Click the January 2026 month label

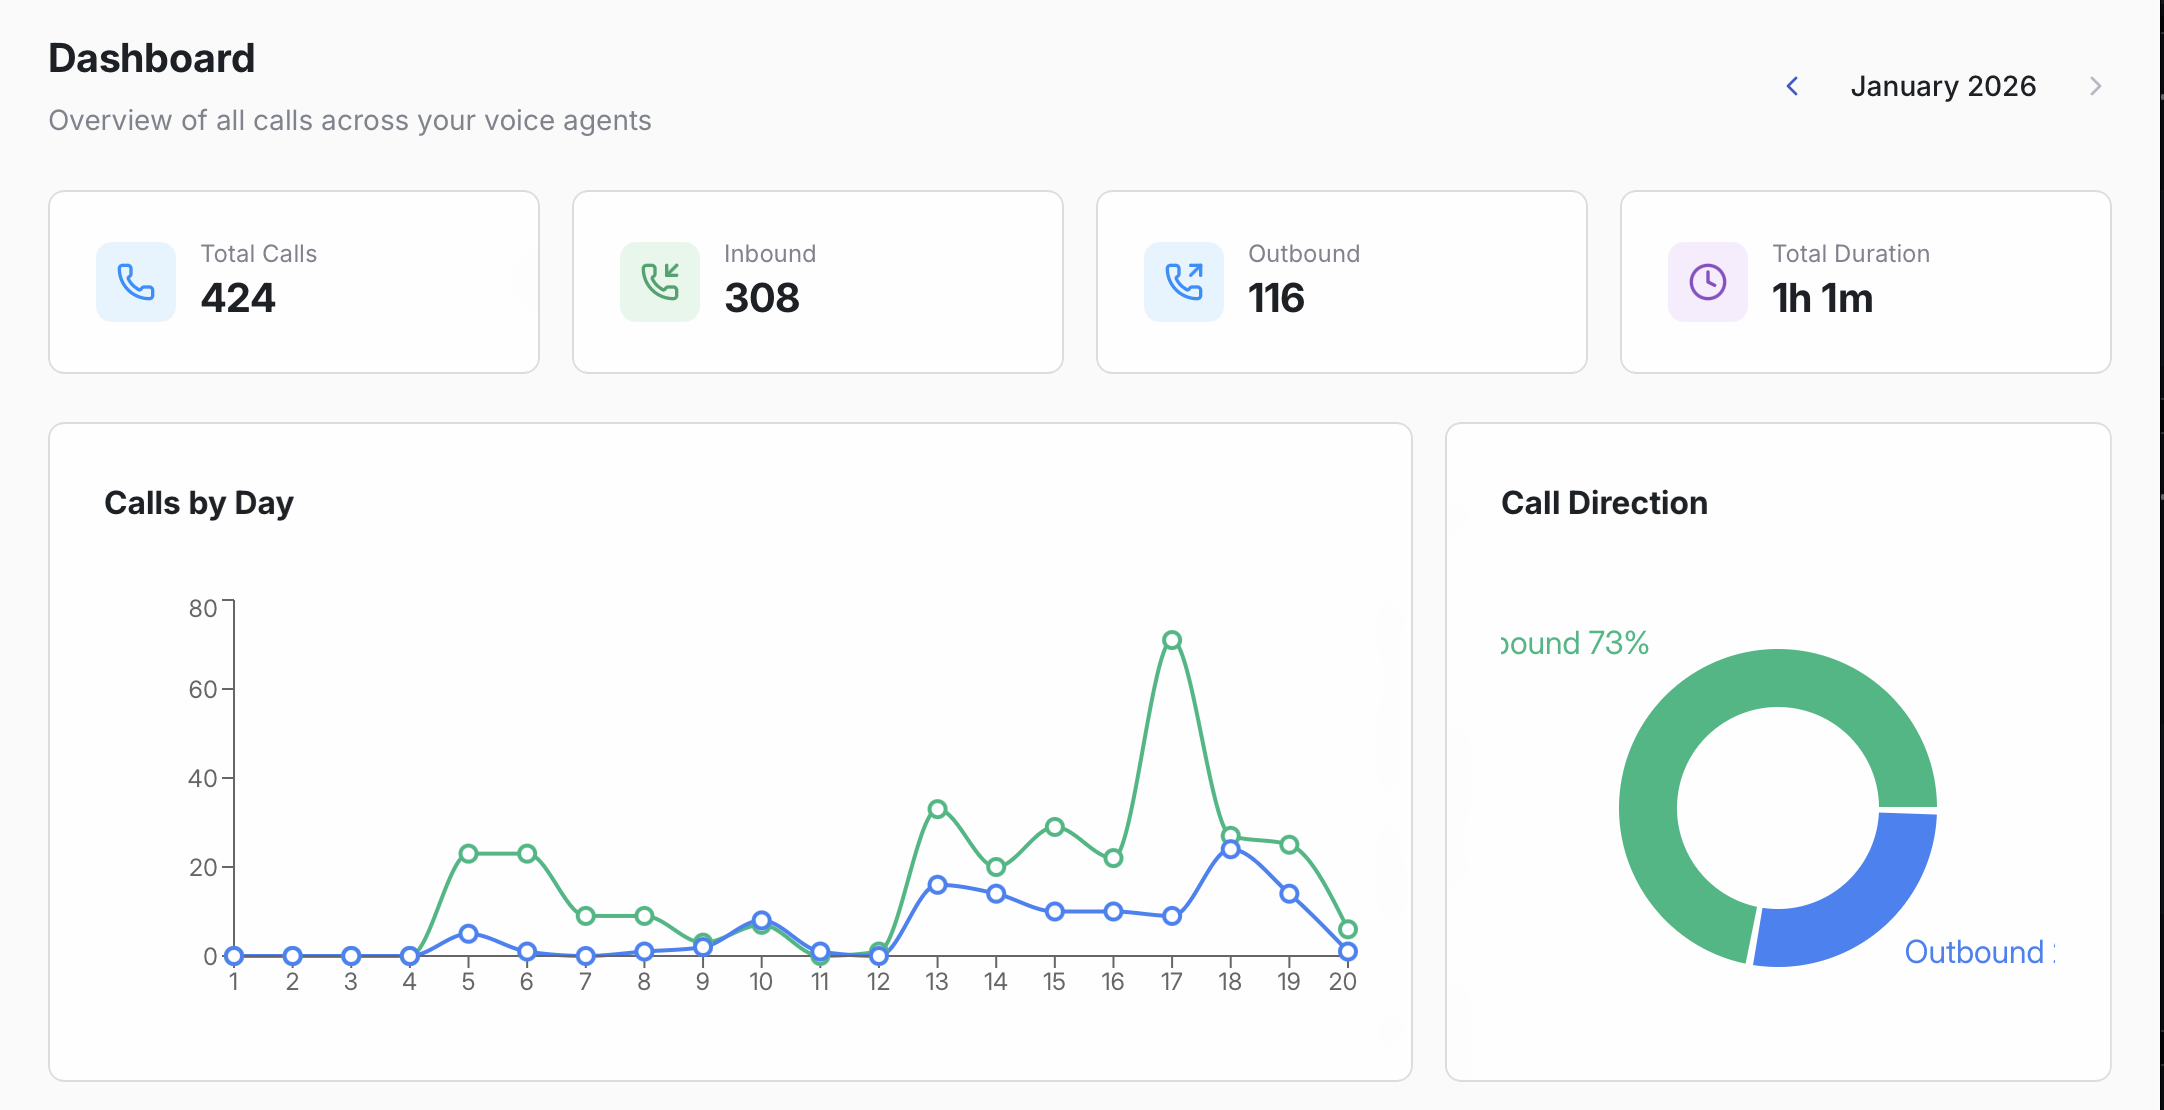(x=1943, y=87)
